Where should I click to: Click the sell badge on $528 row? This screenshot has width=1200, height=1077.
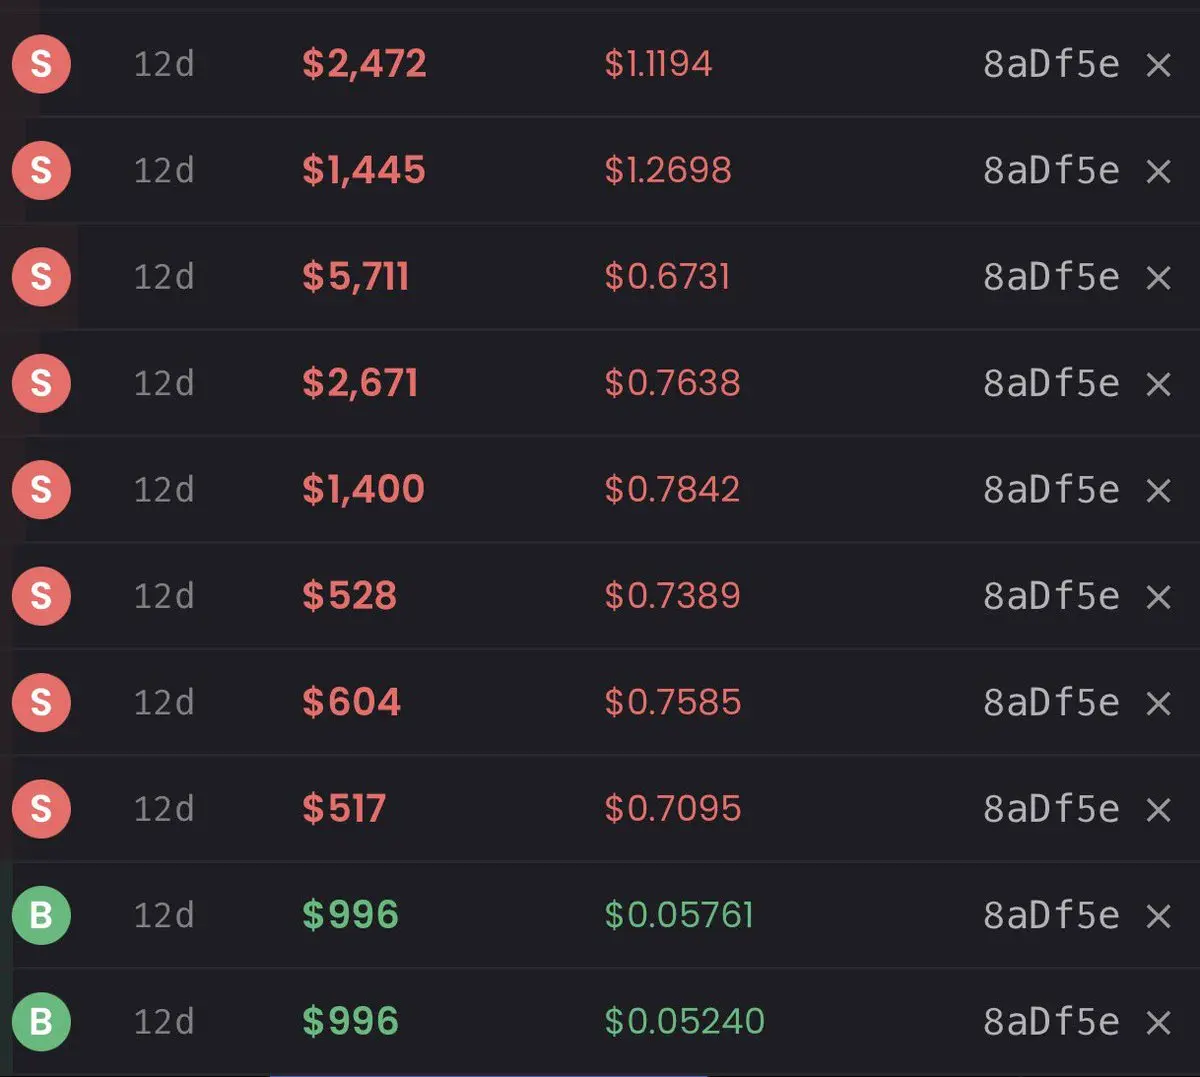(41, 596)
